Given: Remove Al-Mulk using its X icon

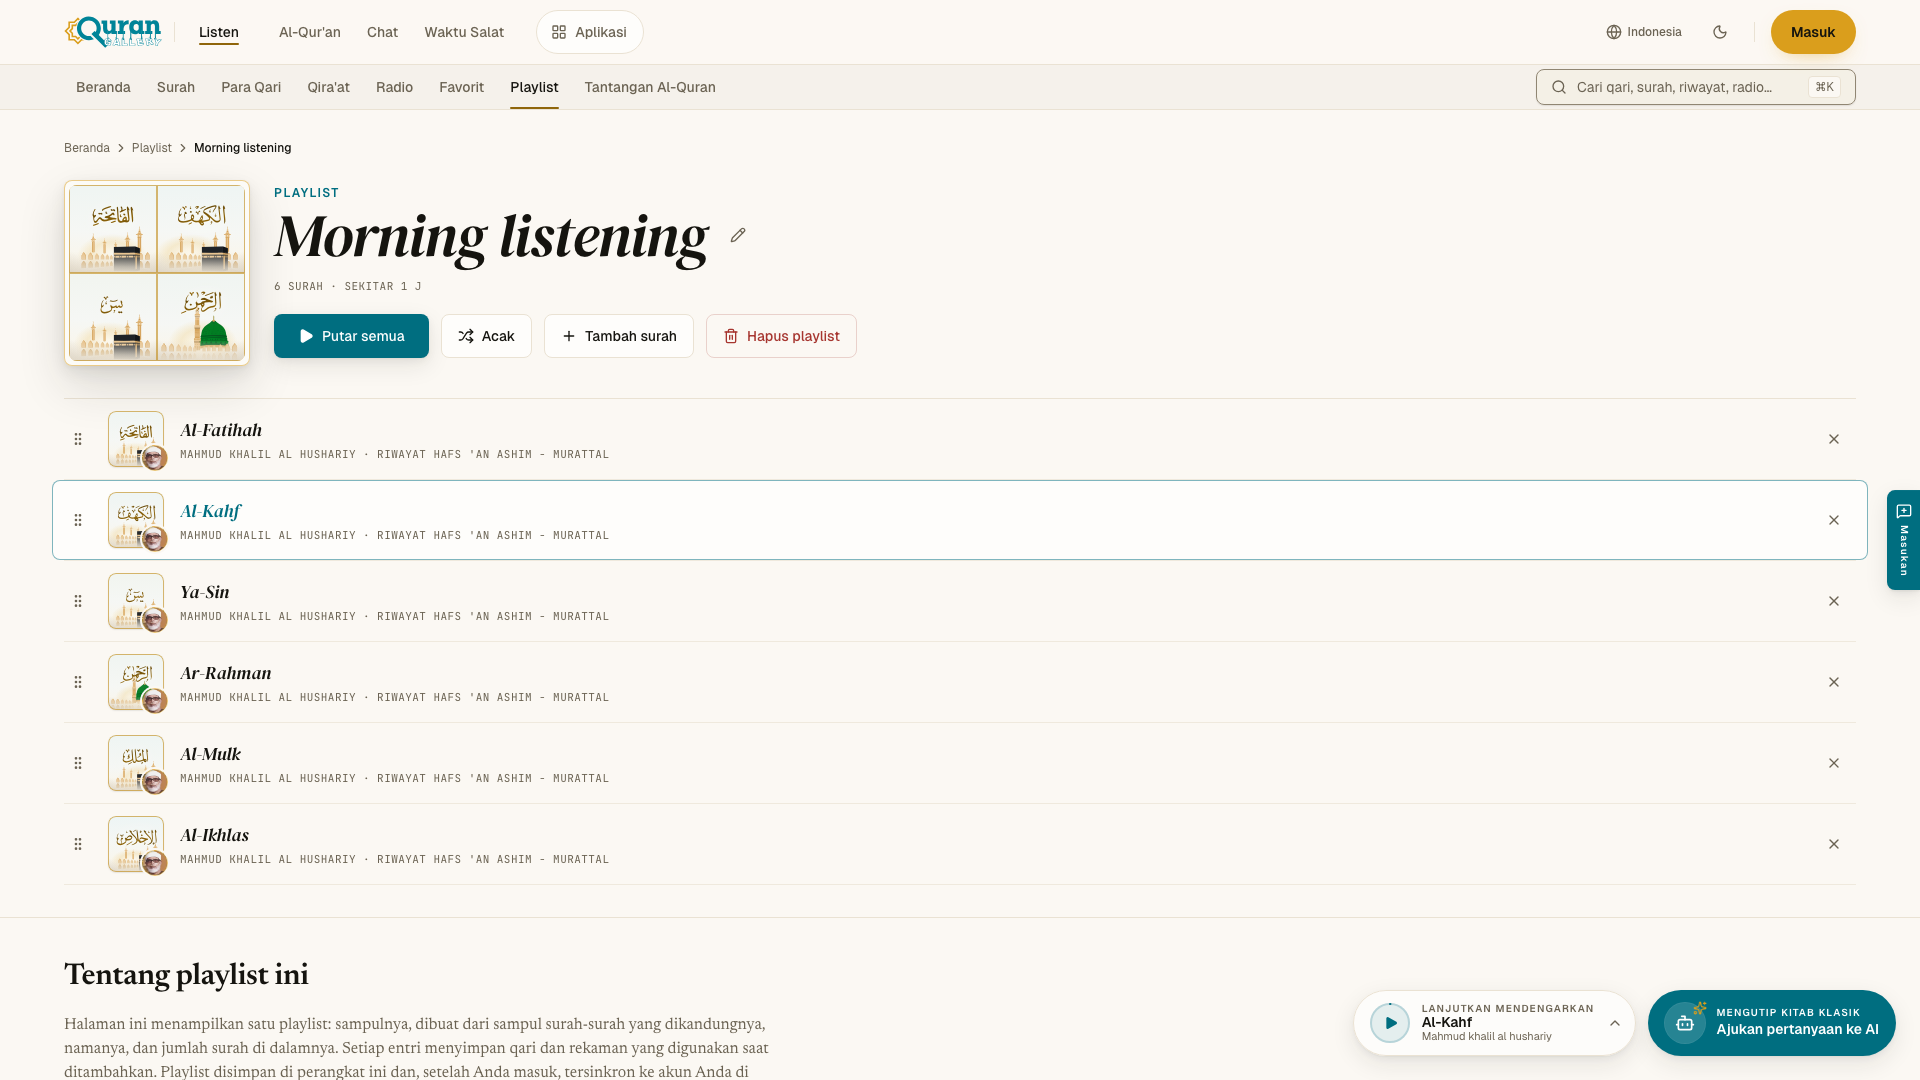Looking at the screenshot, I should (1834, 763).
